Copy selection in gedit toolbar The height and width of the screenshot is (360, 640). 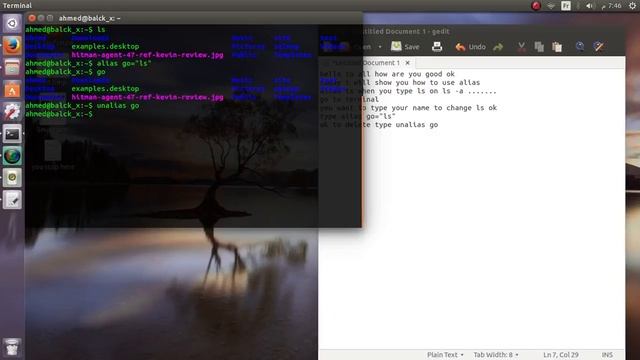coord(539,47)
